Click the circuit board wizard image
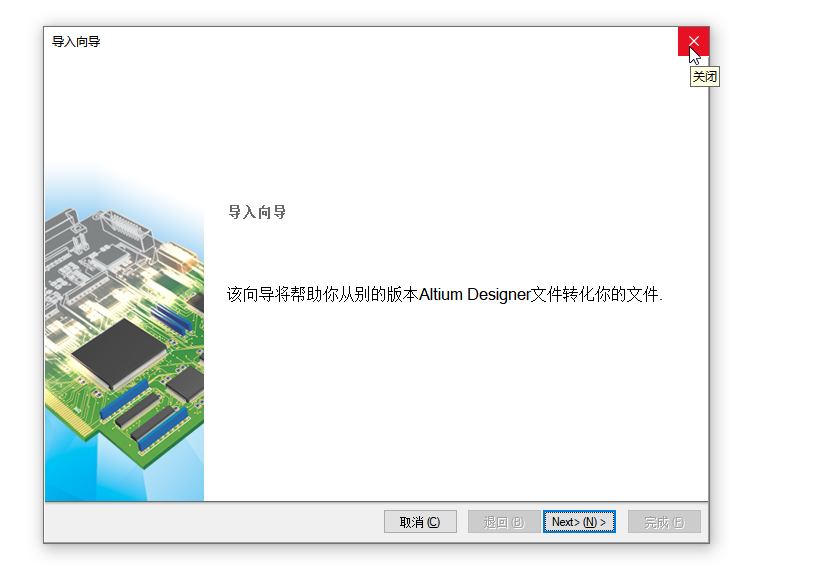This screenshot has width=839, height=577. point(125,332)
